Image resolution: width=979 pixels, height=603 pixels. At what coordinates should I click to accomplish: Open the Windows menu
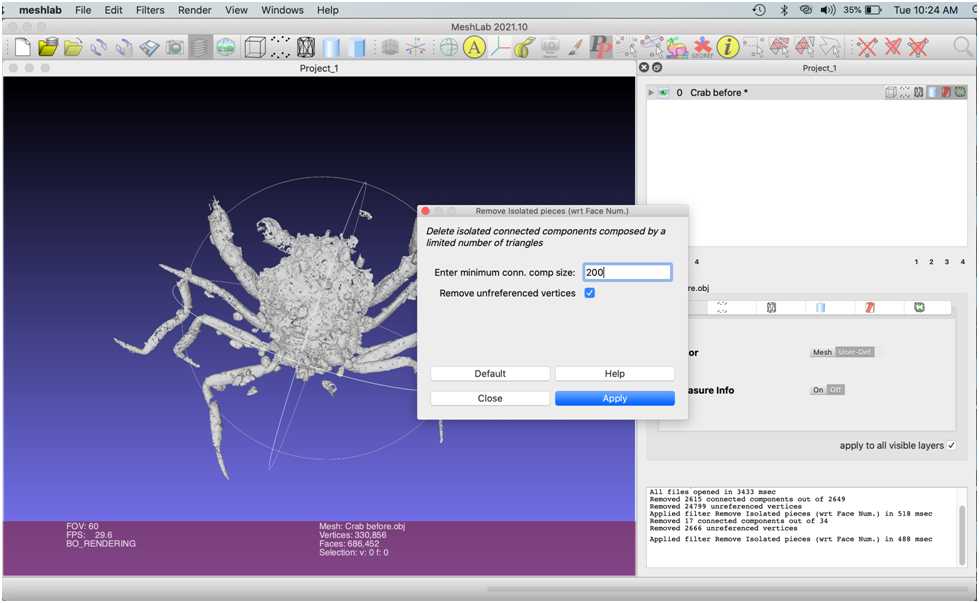click(x=282, y=10)
